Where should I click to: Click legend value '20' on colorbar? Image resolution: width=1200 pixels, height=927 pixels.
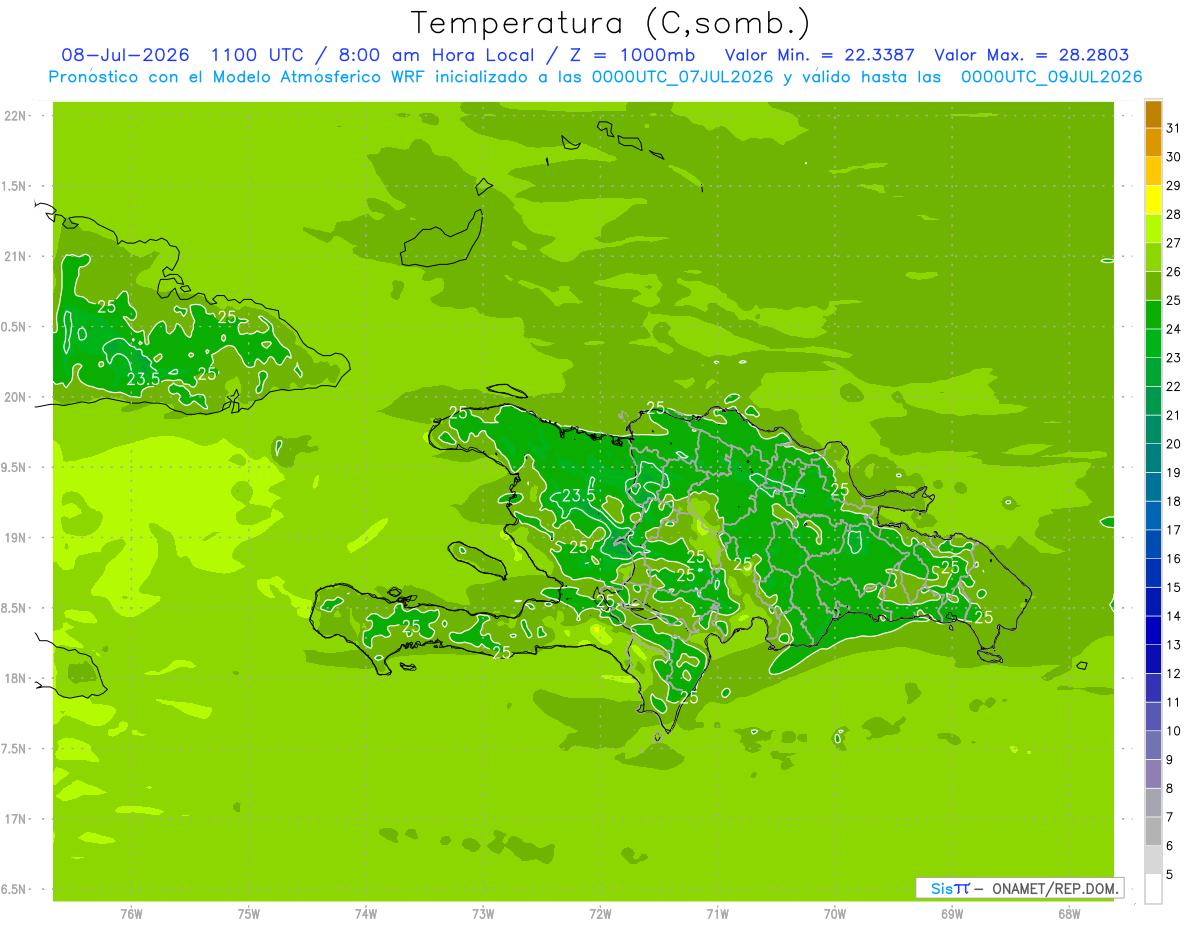(x=1174, y=444)
